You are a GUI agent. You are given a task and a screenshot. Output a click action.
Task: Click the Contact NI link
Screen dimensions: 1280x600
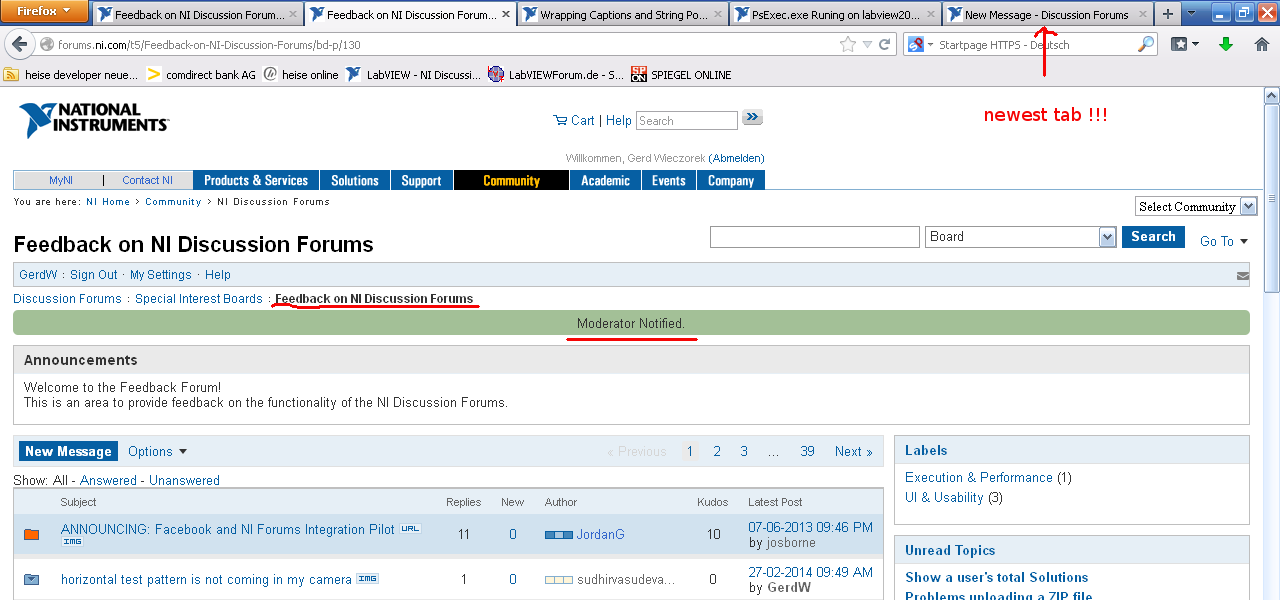pos(147,180)
